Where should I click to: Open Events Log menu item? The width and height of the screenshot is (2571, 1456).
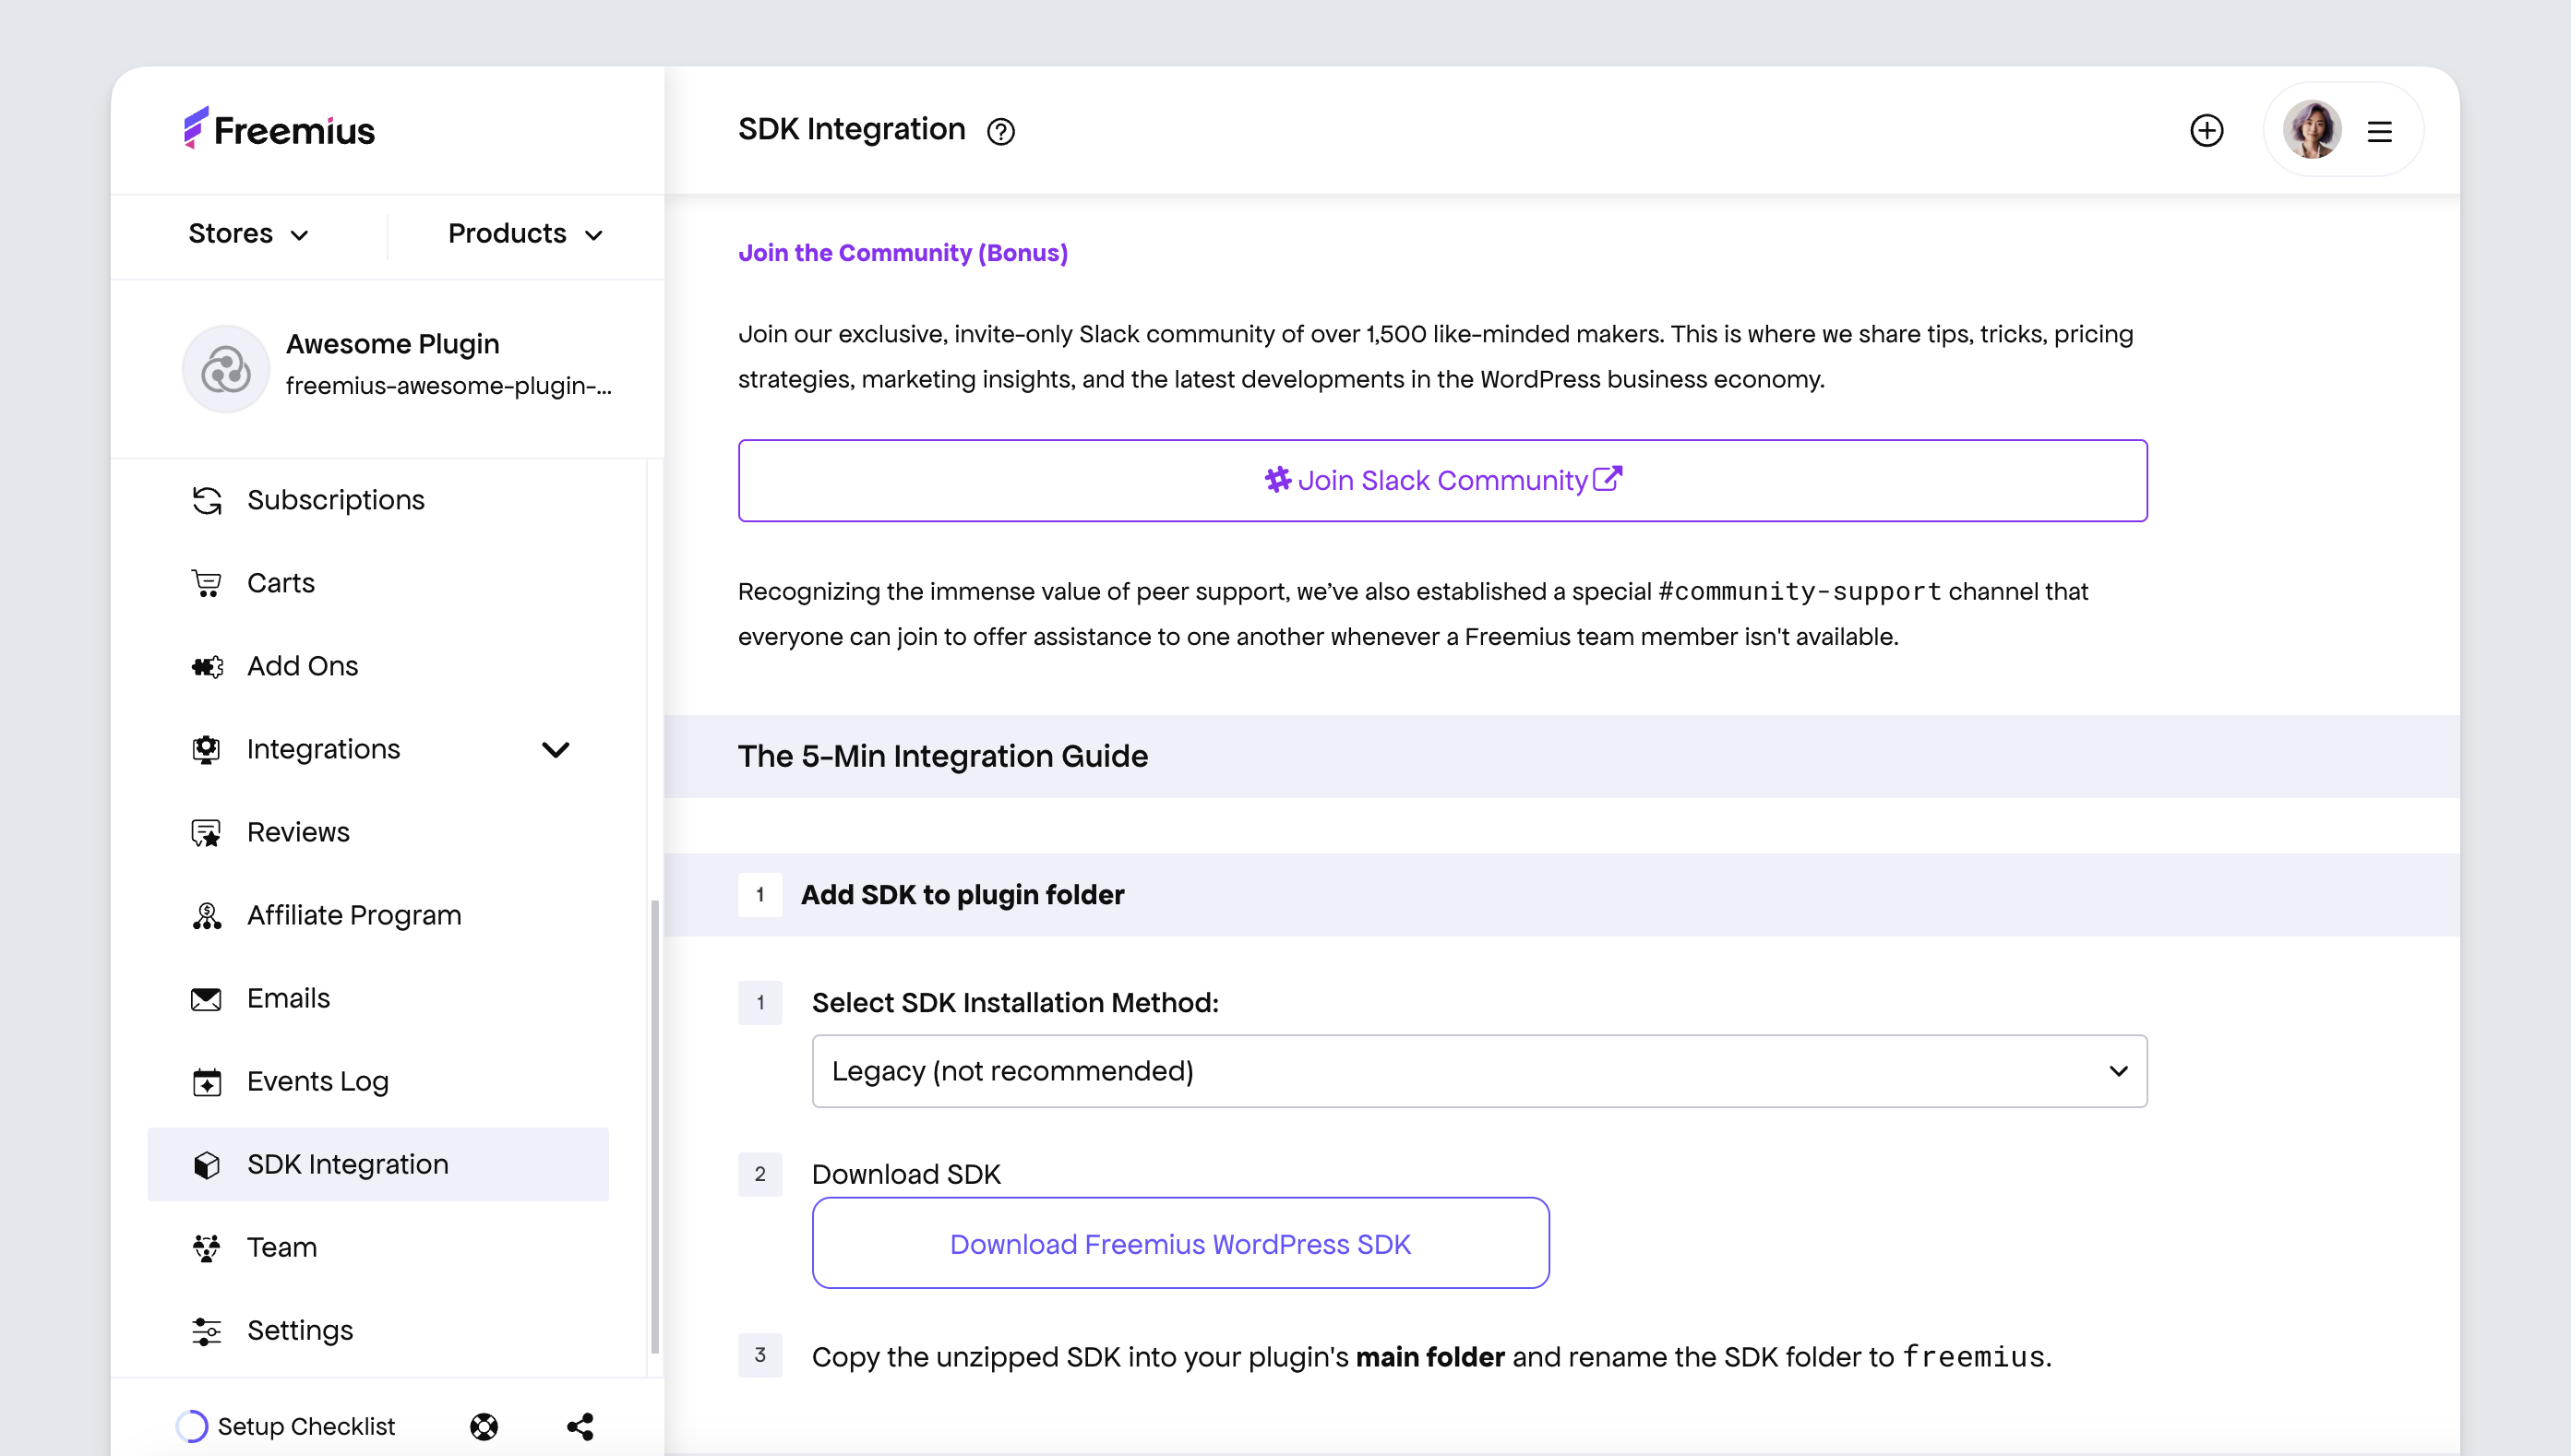[x=378, y=1082]
